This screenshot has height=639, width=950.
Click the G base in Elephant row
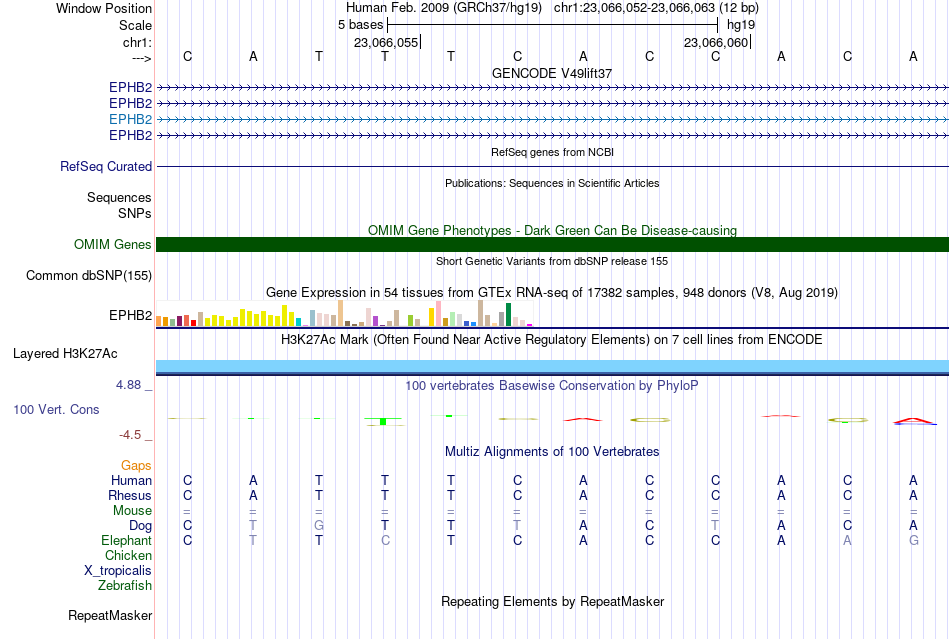tap(914, 540)
